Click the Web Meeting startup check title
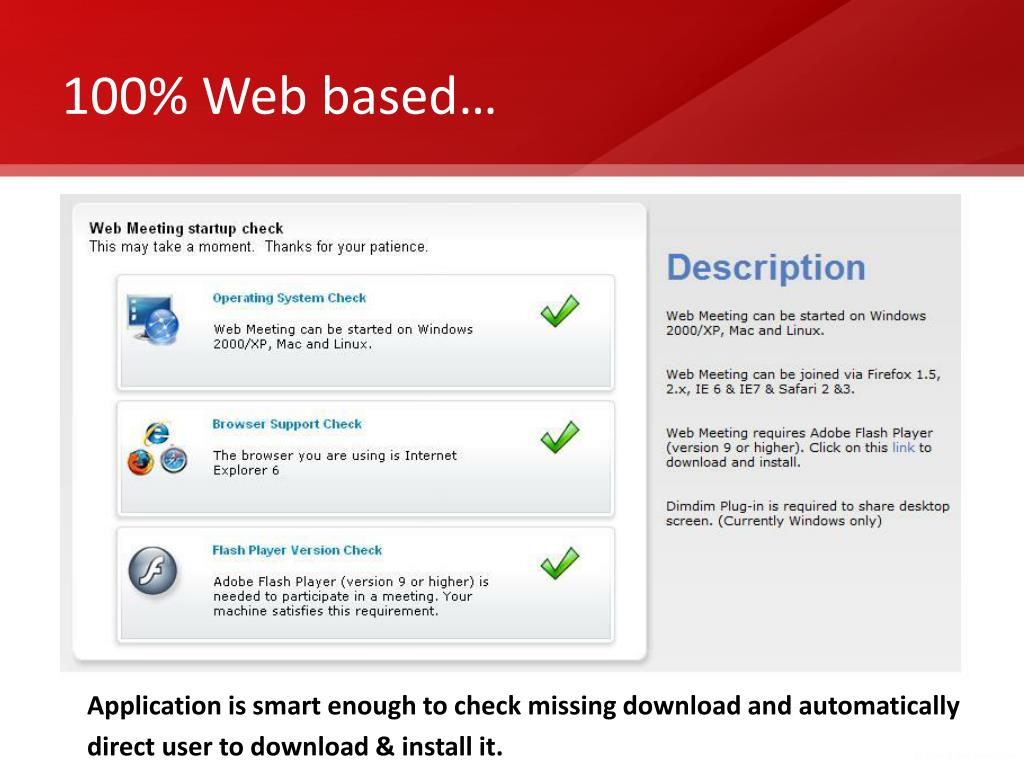Screen dimensions: 1024x768 [186, 229]
